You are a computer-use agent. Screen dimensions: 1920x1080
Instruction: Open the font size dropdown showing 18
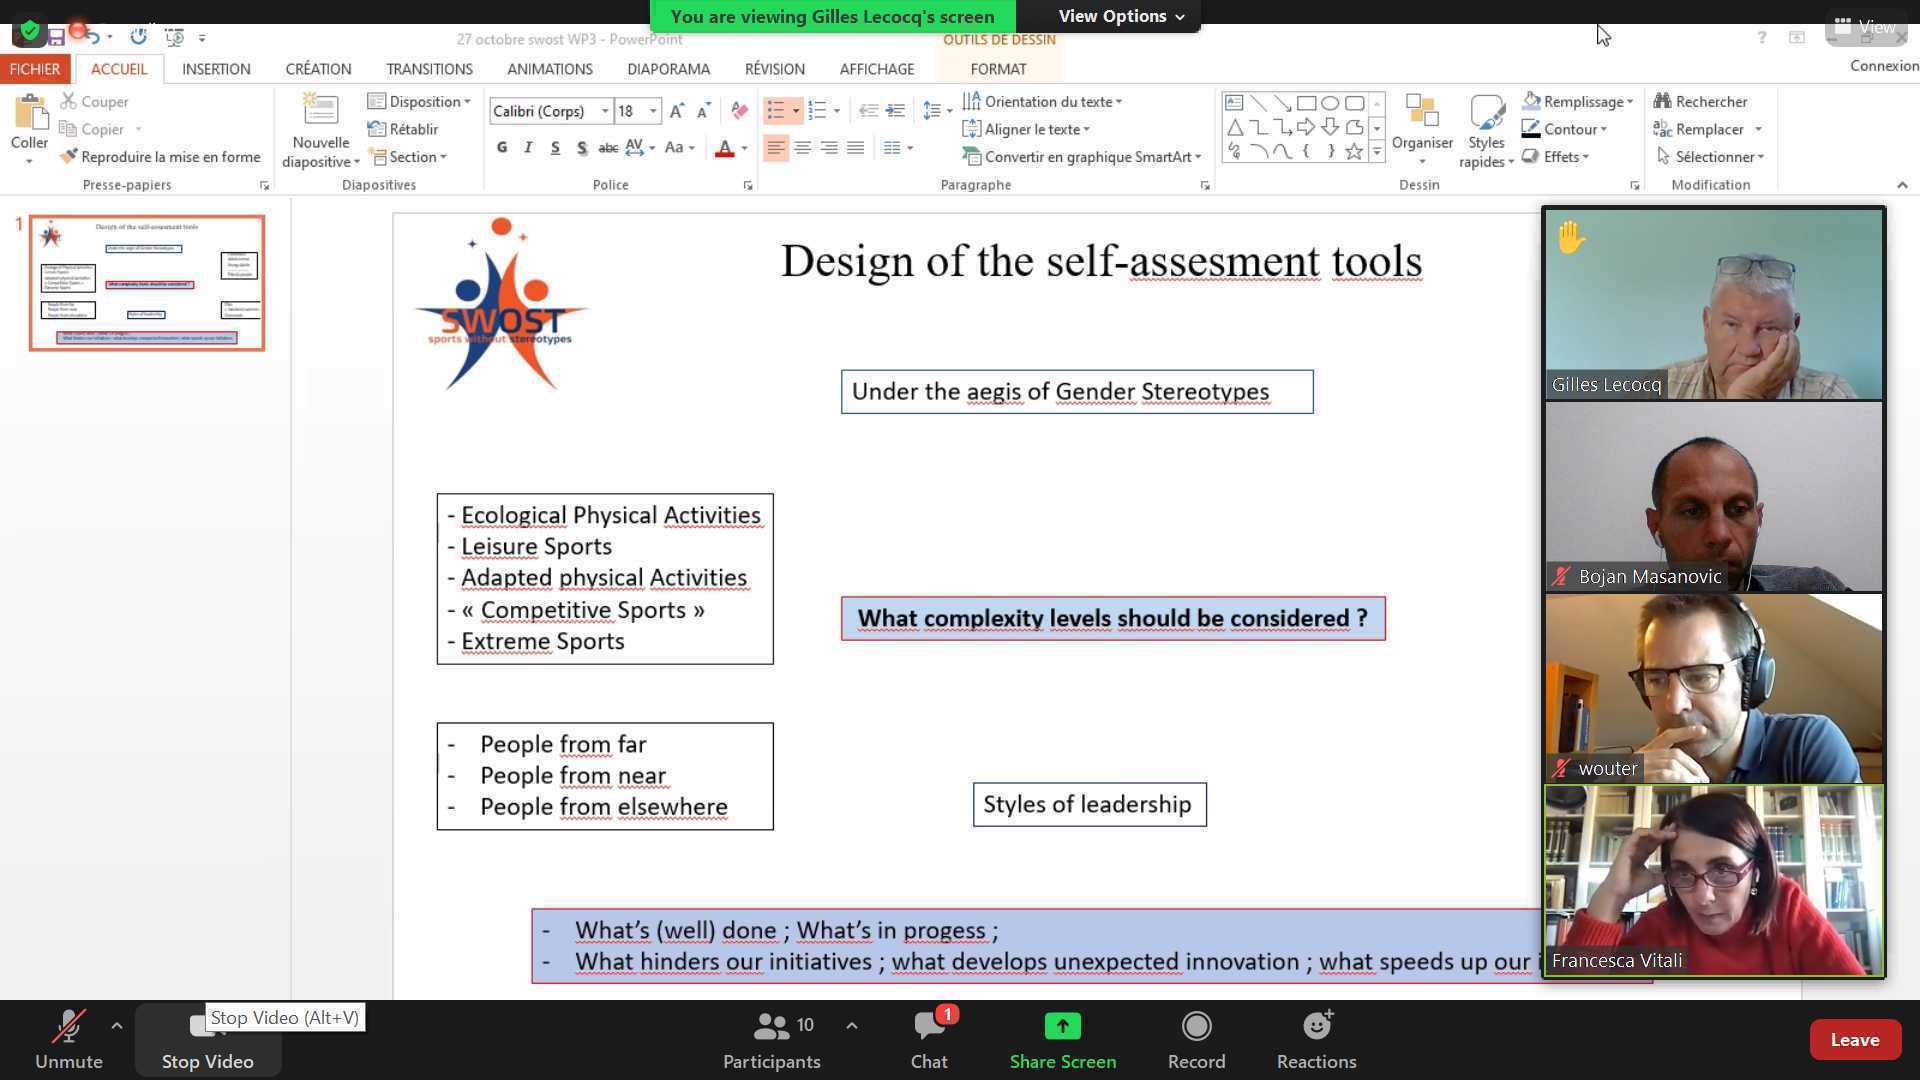(653, 111)
